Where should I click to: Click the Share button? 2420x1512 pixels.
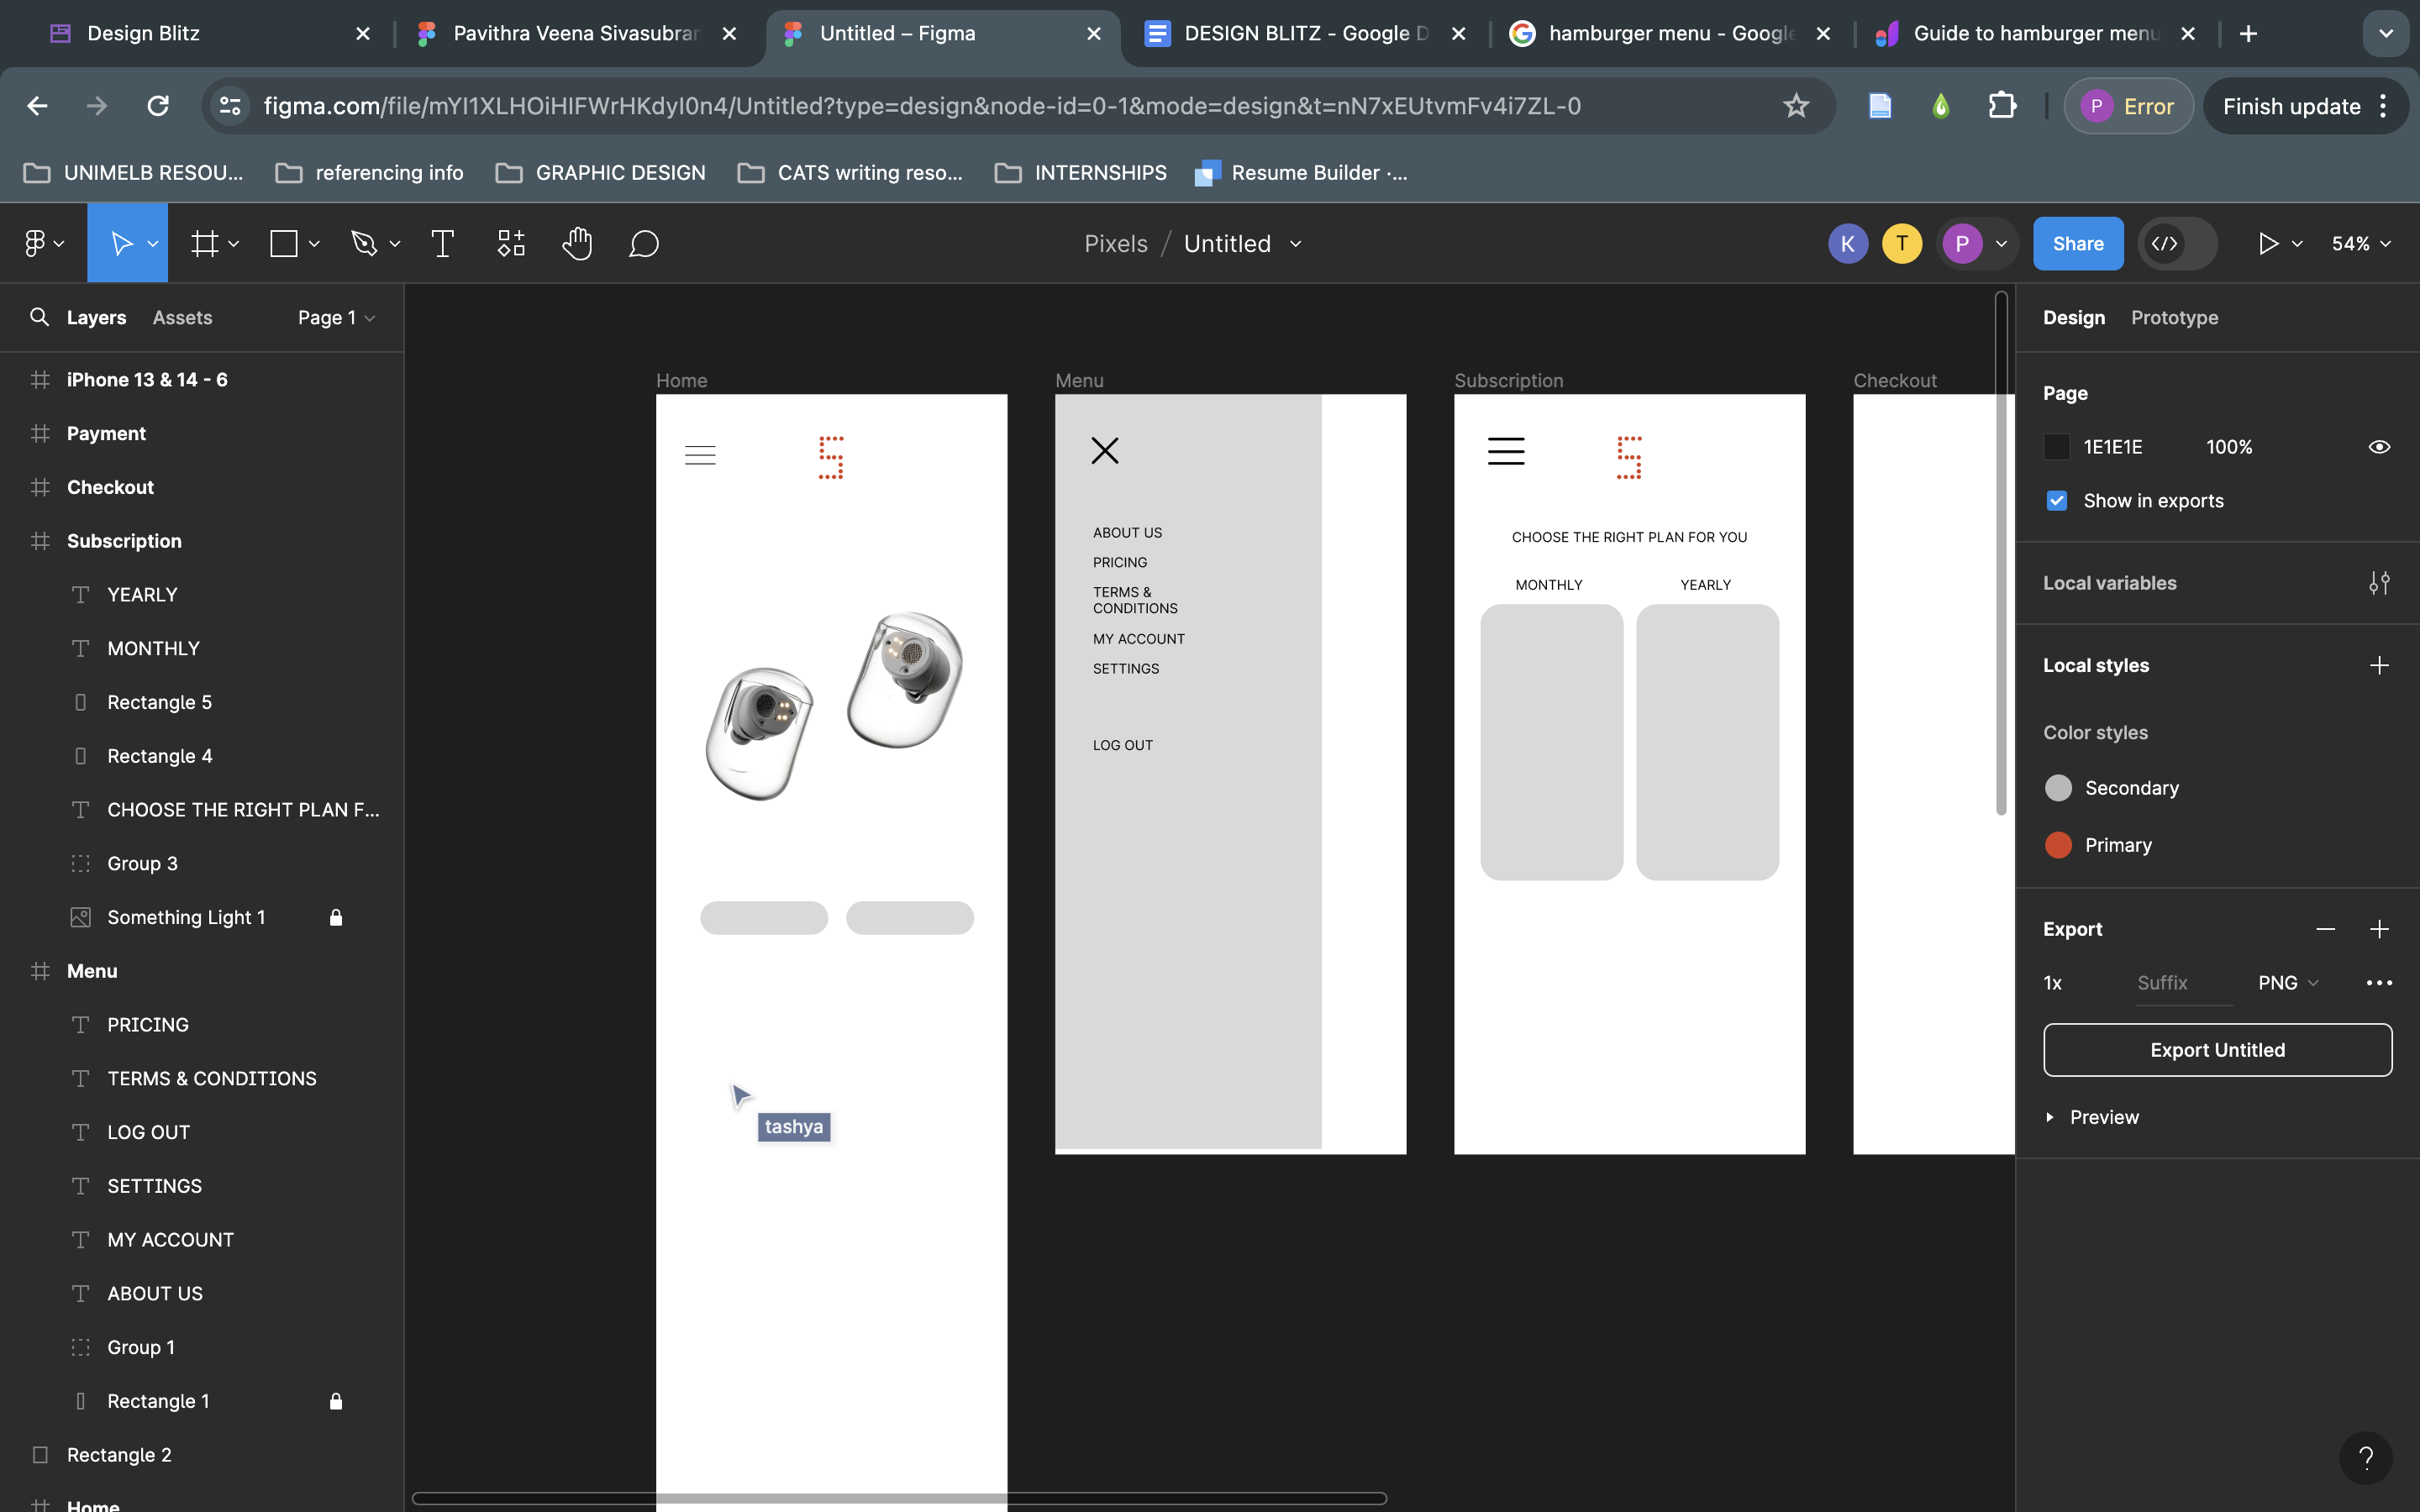(2077, 244)
